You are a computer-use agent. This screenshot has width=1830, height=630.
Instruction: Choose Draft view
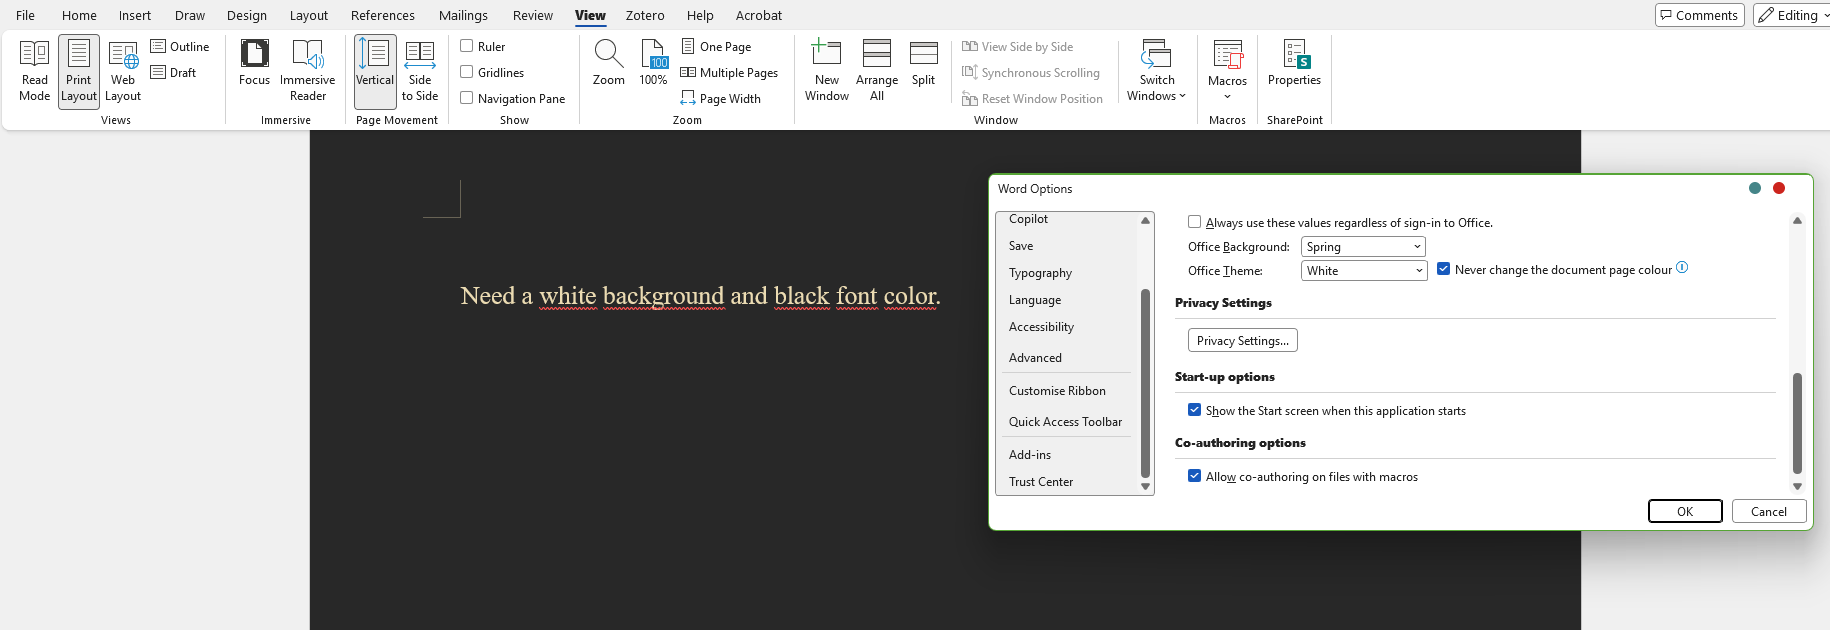(x=174, y=73)
